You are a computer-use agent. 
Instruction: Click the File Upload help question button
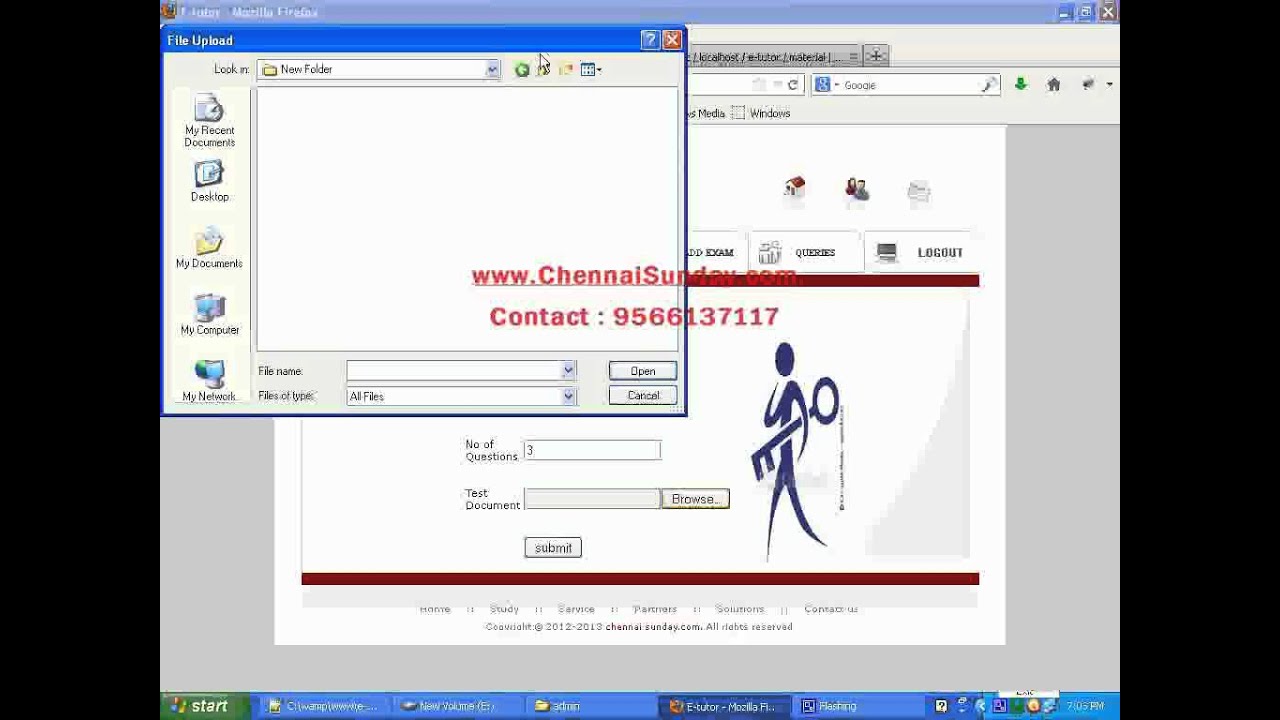click(x=650, y=40)
